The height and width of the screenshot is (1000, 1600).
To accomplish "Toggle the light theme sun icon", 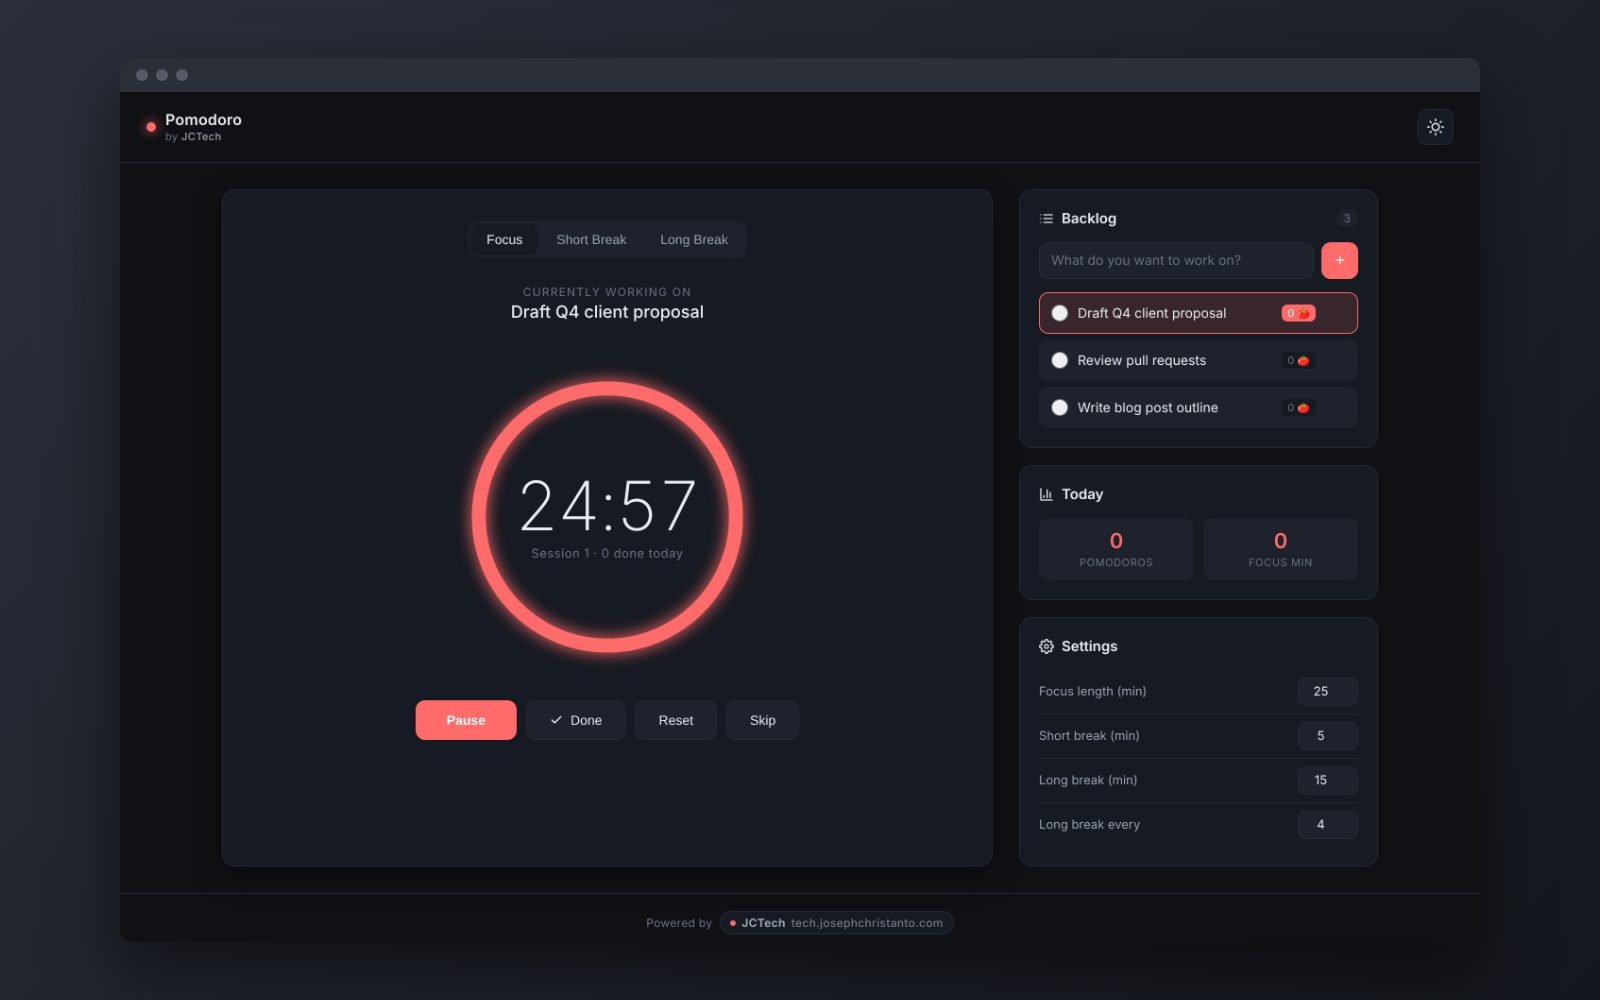I will (1435, 127).
